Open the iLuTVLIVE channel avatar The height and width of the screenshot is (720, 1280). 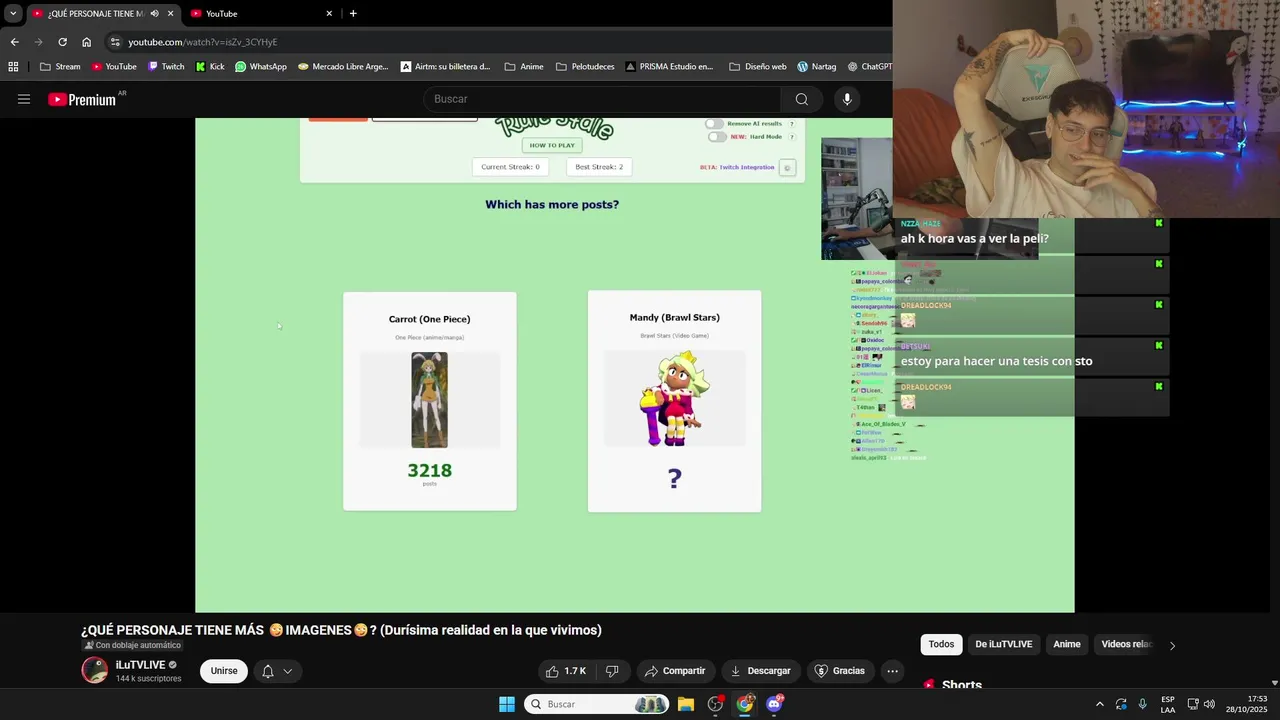(x=95, y=670)
